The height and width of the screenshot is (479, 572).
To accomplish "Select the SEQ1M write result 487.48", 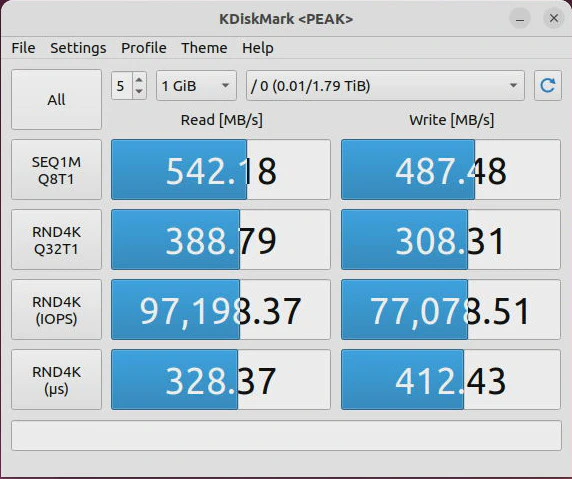I will point(451,170).
